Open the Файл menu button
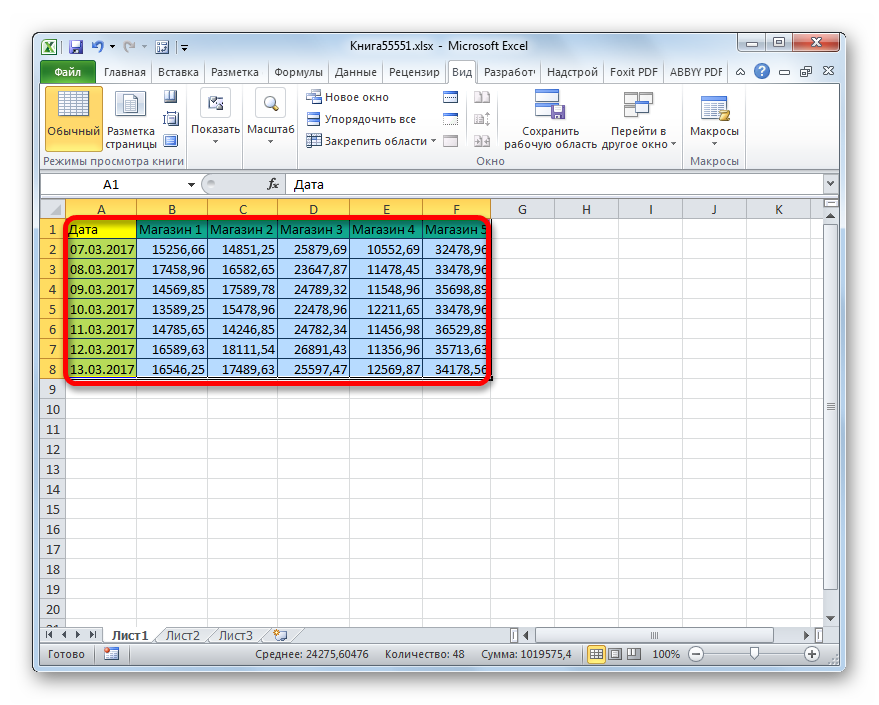The width and height of the screenshot is (879, 705). 68,72
